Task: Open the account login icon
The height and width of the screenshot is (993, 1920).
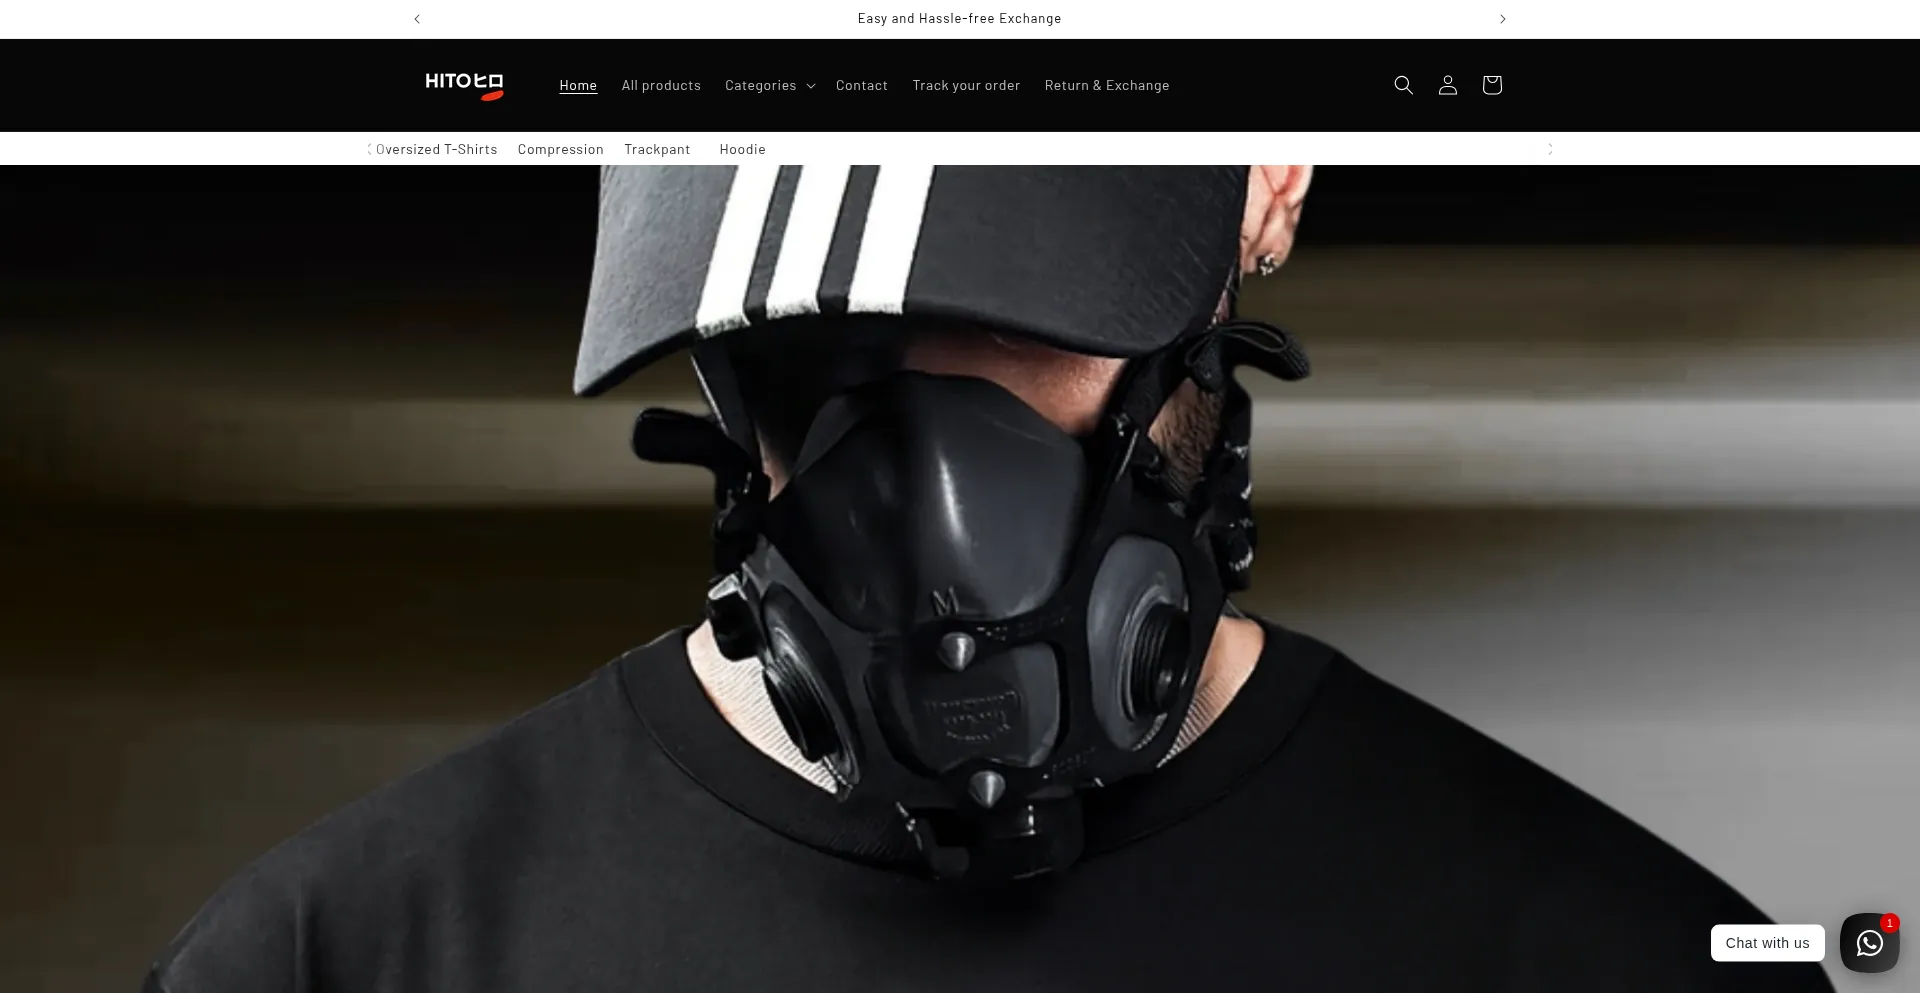Action: pos(1447,85)
